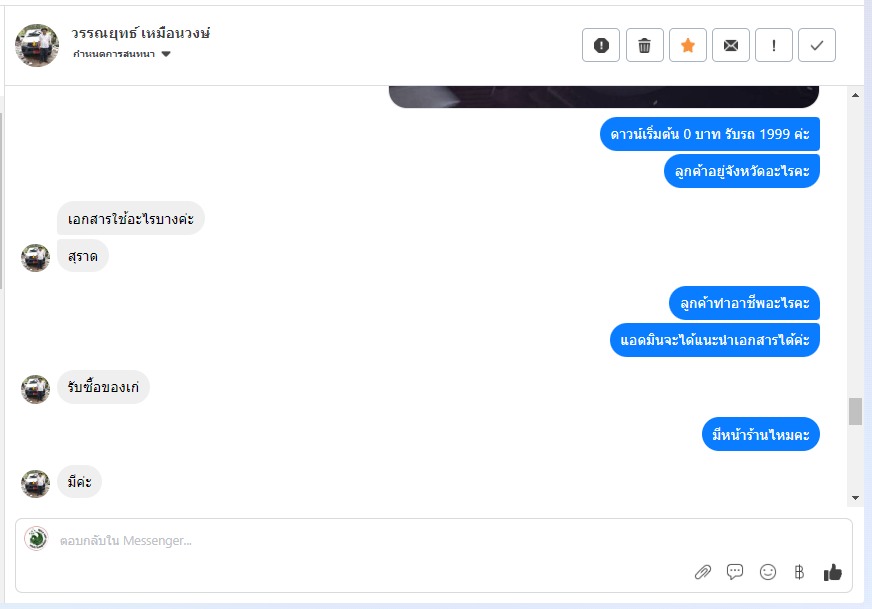This screenshot has height=609, width=872.
Task: Open the customer profile picture in header
Action: coord(37,45)
